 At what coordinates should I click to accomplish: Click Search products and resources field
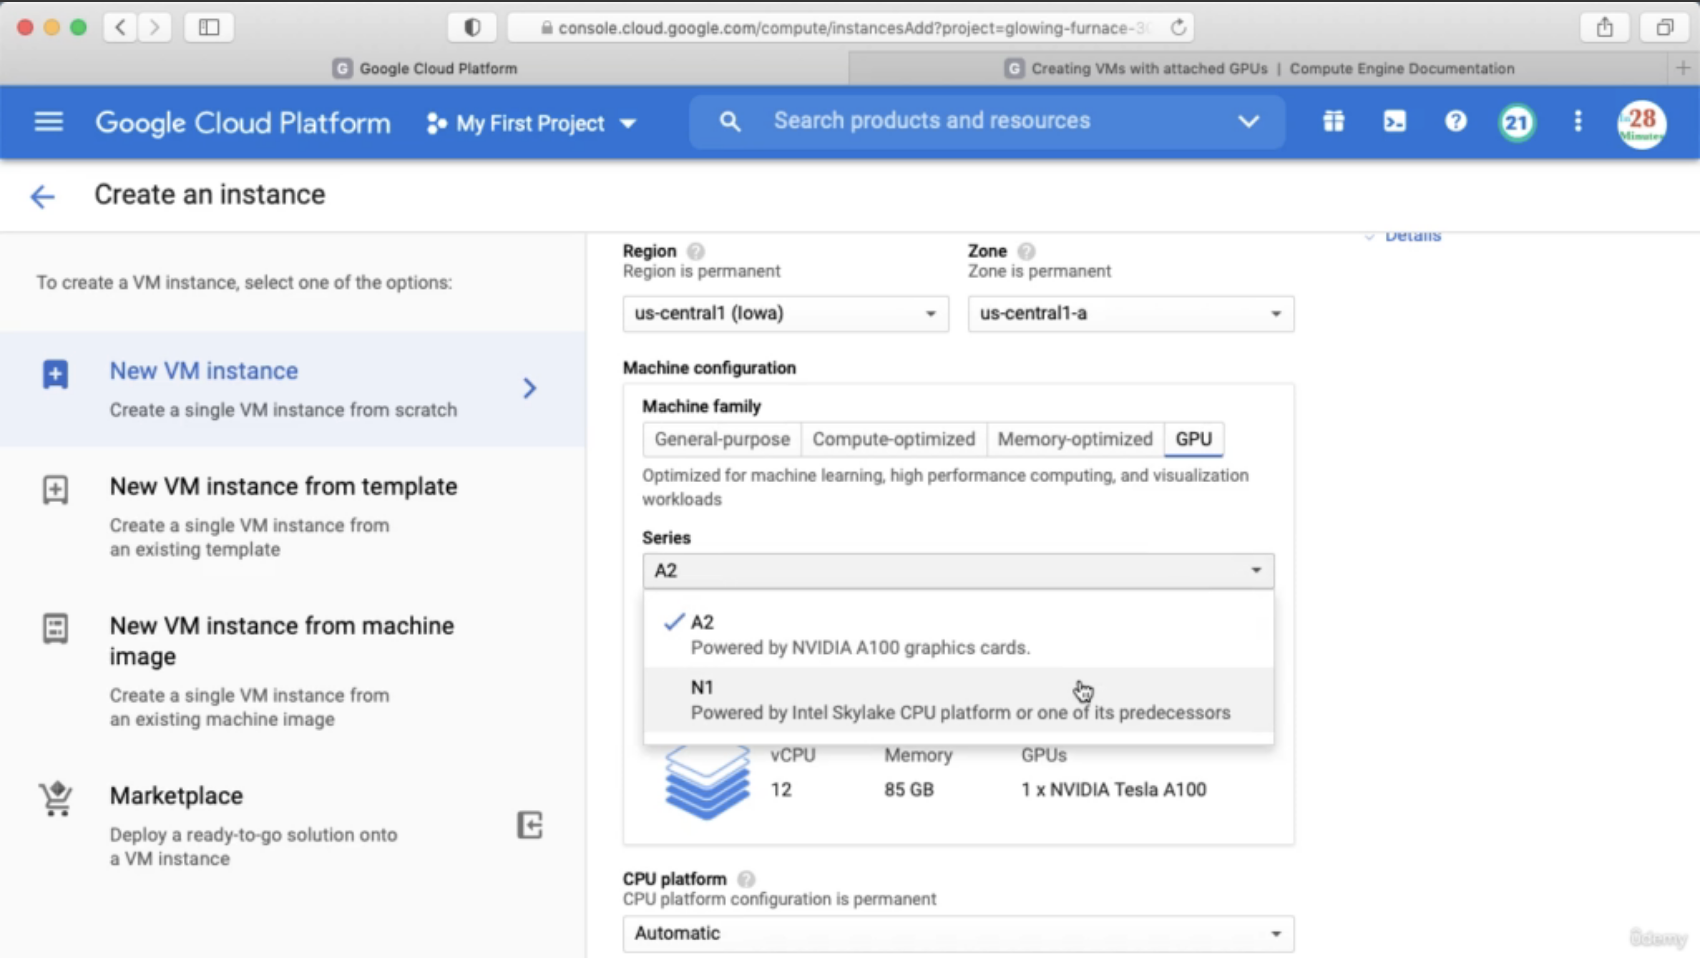(985, 121)
